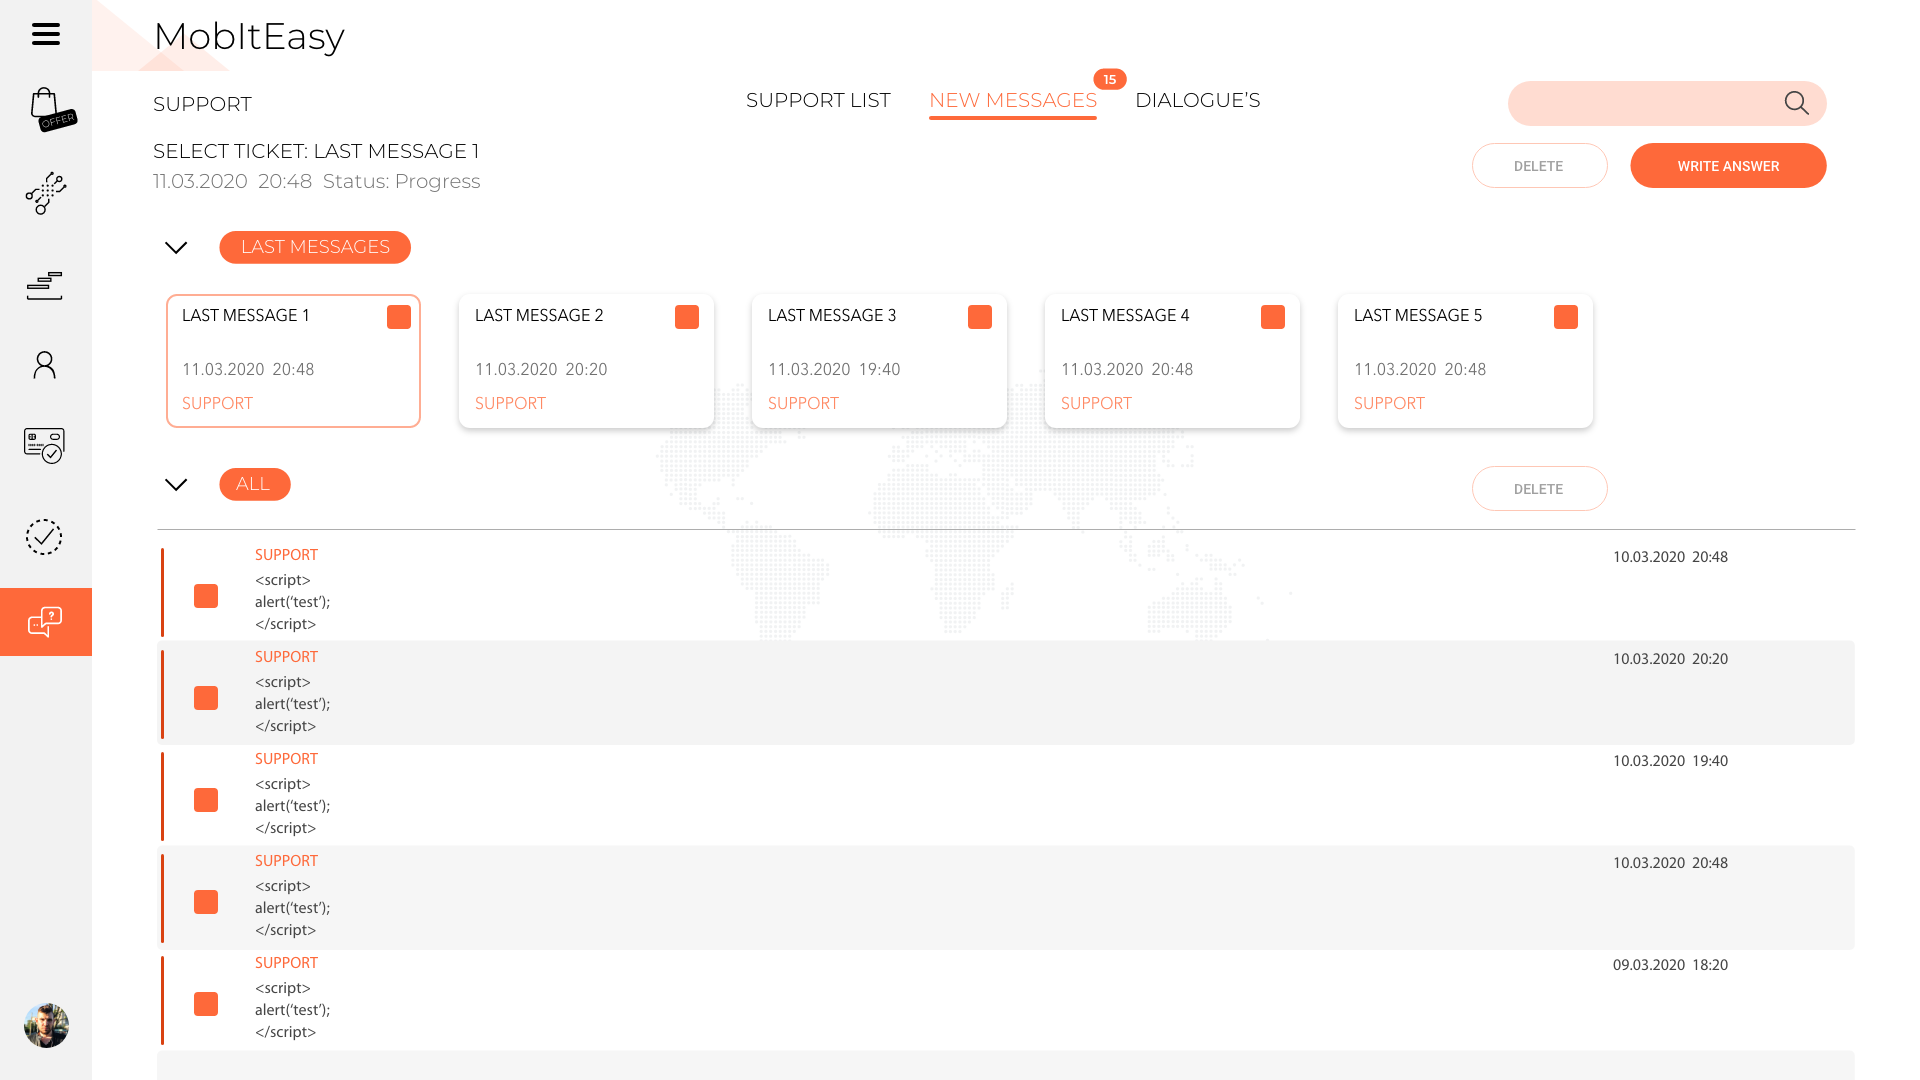Click the timestamp 10.03.2020 19:40
Screen dimensions: 1920x1080
click(1670, 761)
